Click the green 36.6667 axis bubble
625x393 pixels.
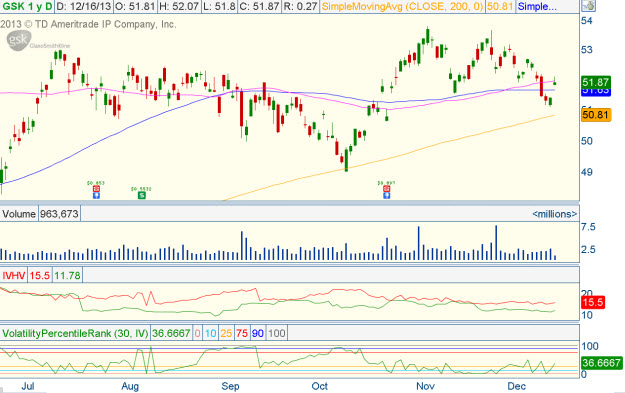[x=601, y=363]
